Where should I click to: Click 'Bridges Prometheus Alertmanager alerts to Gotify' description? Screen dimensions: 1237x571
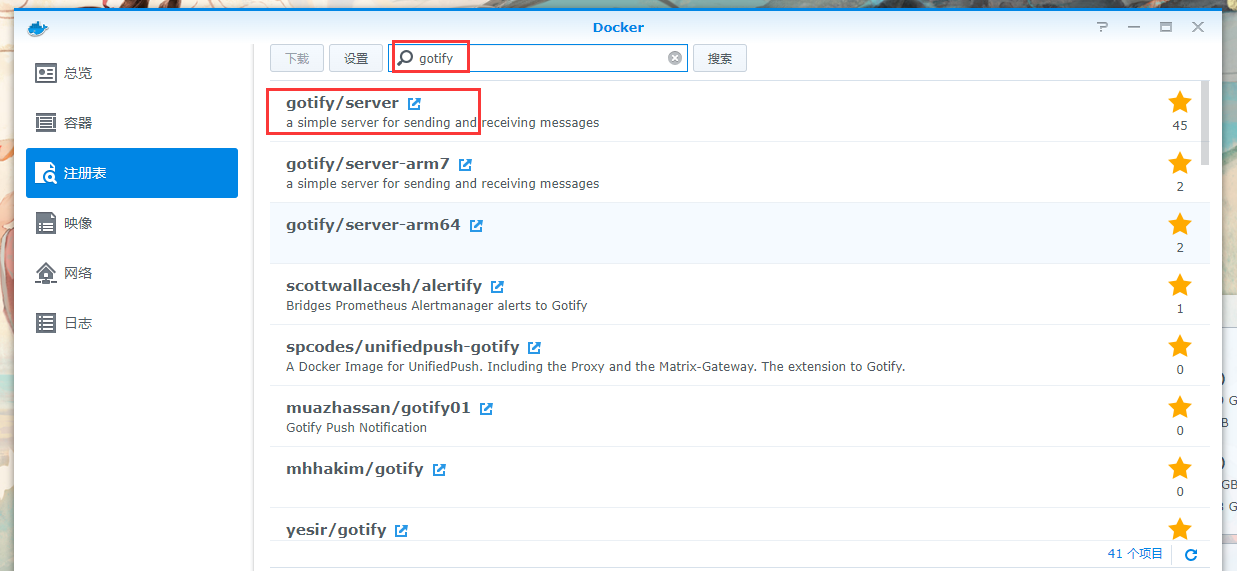click(x=437, y=306)
